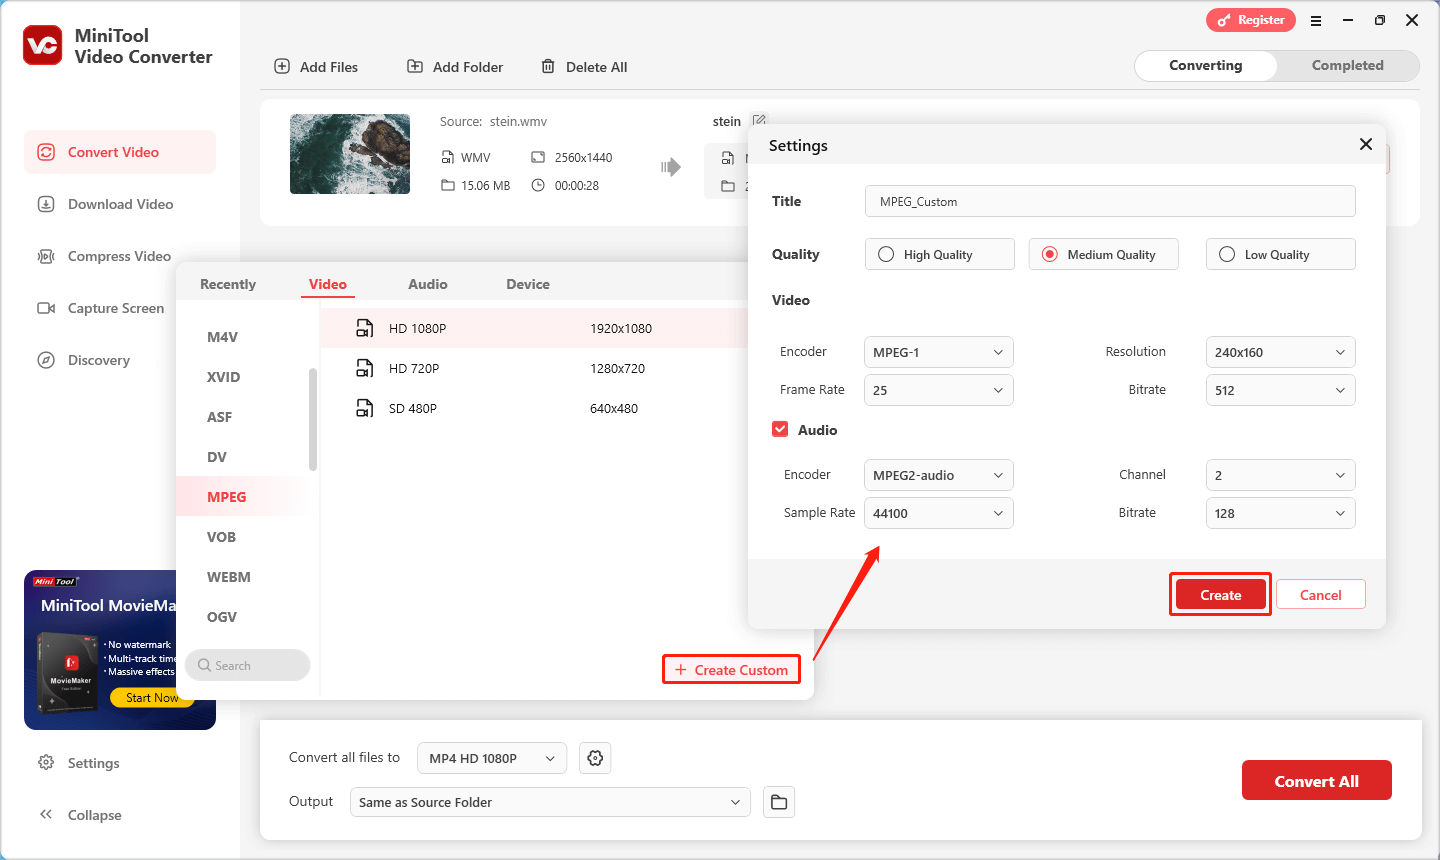Image resolution: width=1440 pixels, height=860 pixels.
Task: Switch to the Completed tab
Action: pos(1348,65)
